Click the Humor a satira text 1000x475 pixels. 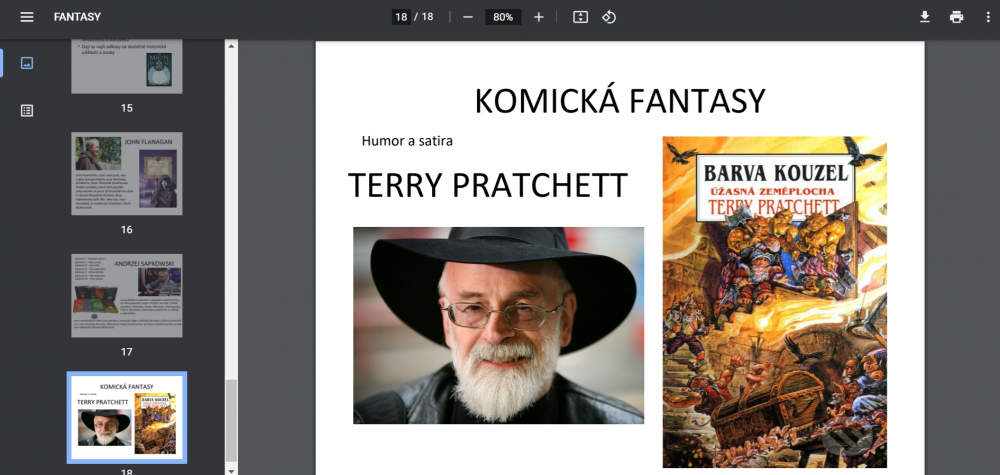407,141
